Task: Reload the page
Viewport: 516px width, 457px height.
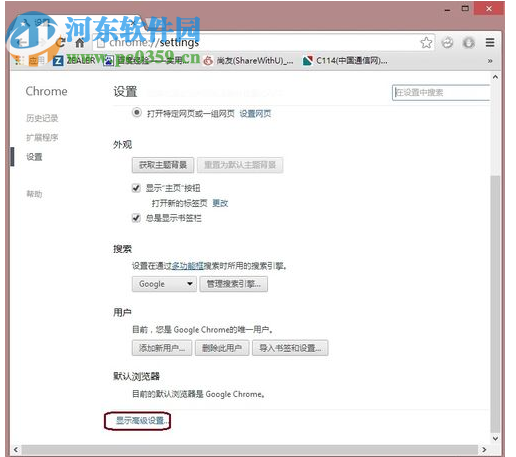Action: [61, 43]
